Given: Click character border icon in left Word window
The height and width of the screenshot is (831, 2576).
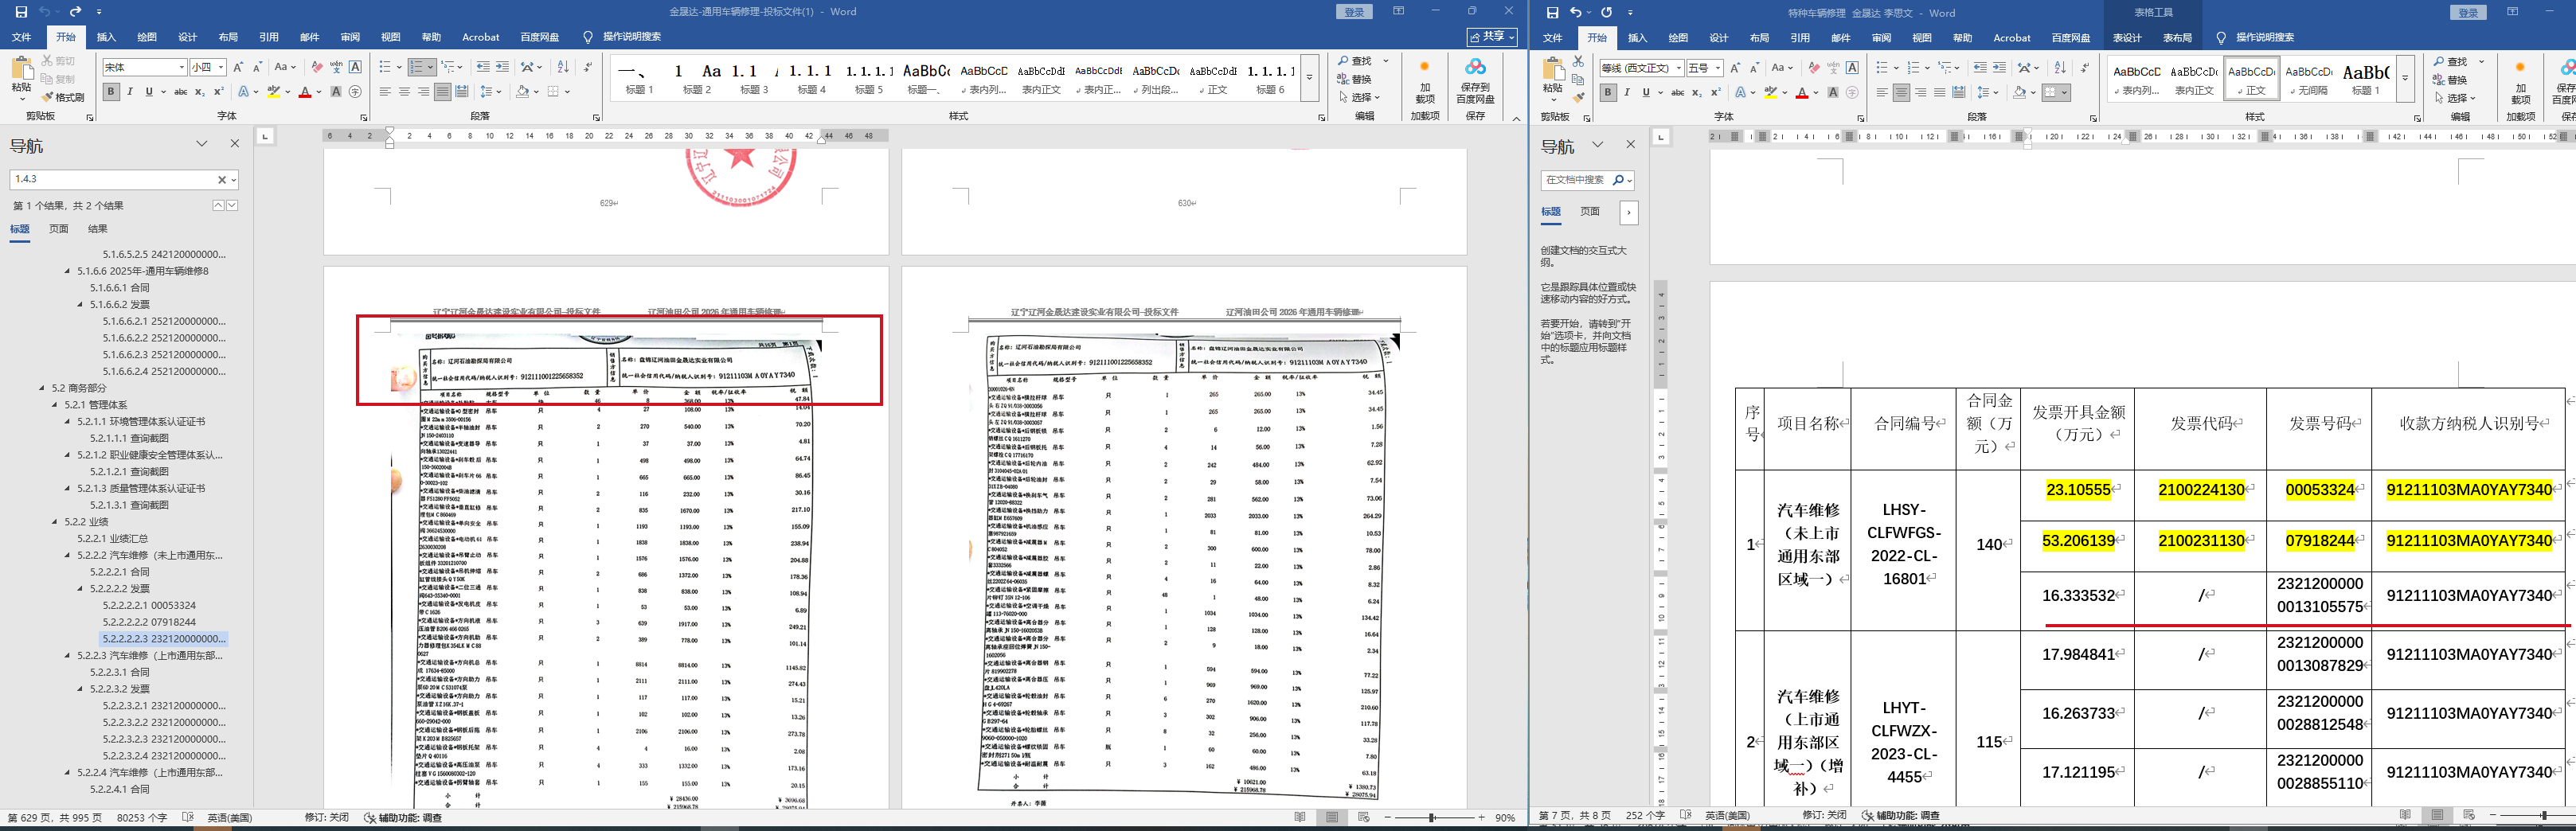Looking at the screenshot, I should tap(356, 67).
